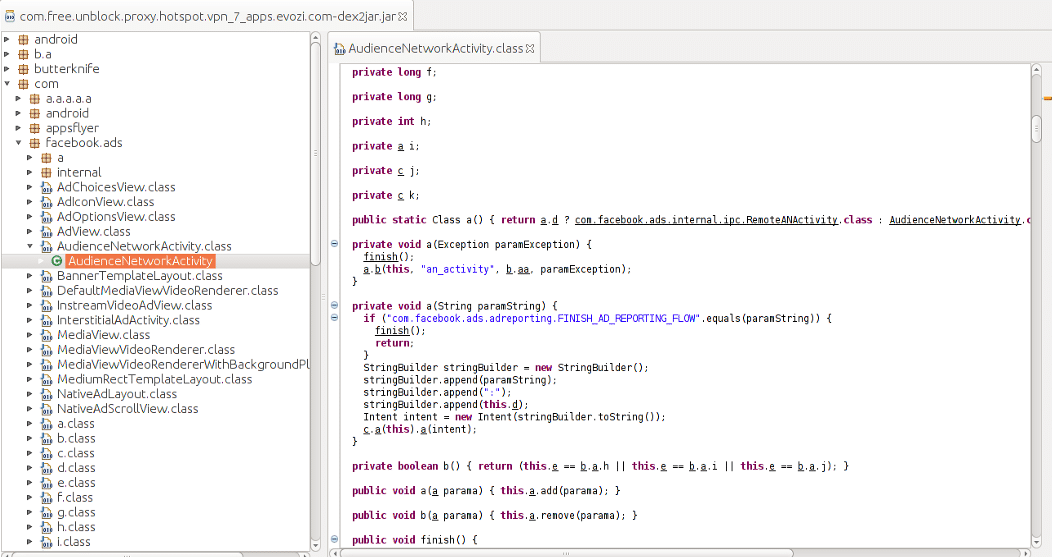1052x557 pixels.
Task: Fold the a(String paramString) method
Action: coord(334,305)
